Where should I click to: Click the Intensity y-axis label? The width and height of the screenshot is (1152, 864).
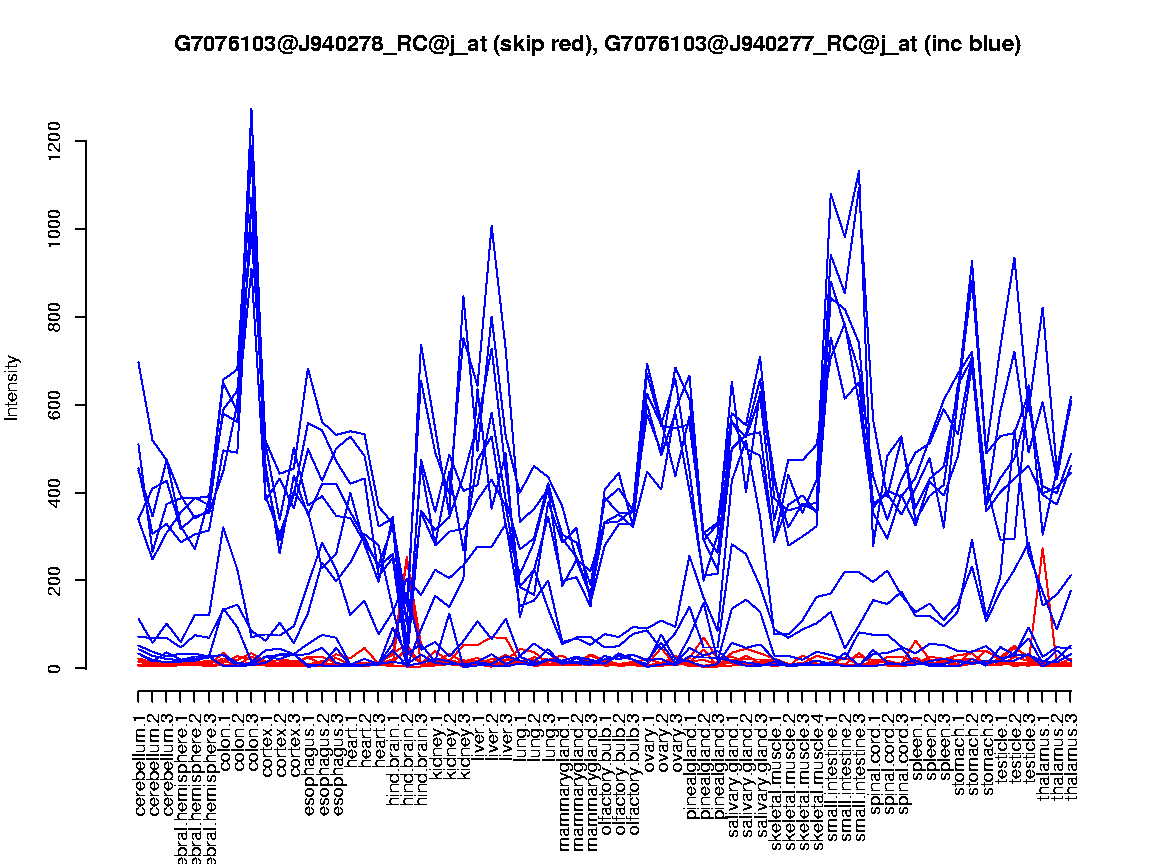(x=13, y=387)
